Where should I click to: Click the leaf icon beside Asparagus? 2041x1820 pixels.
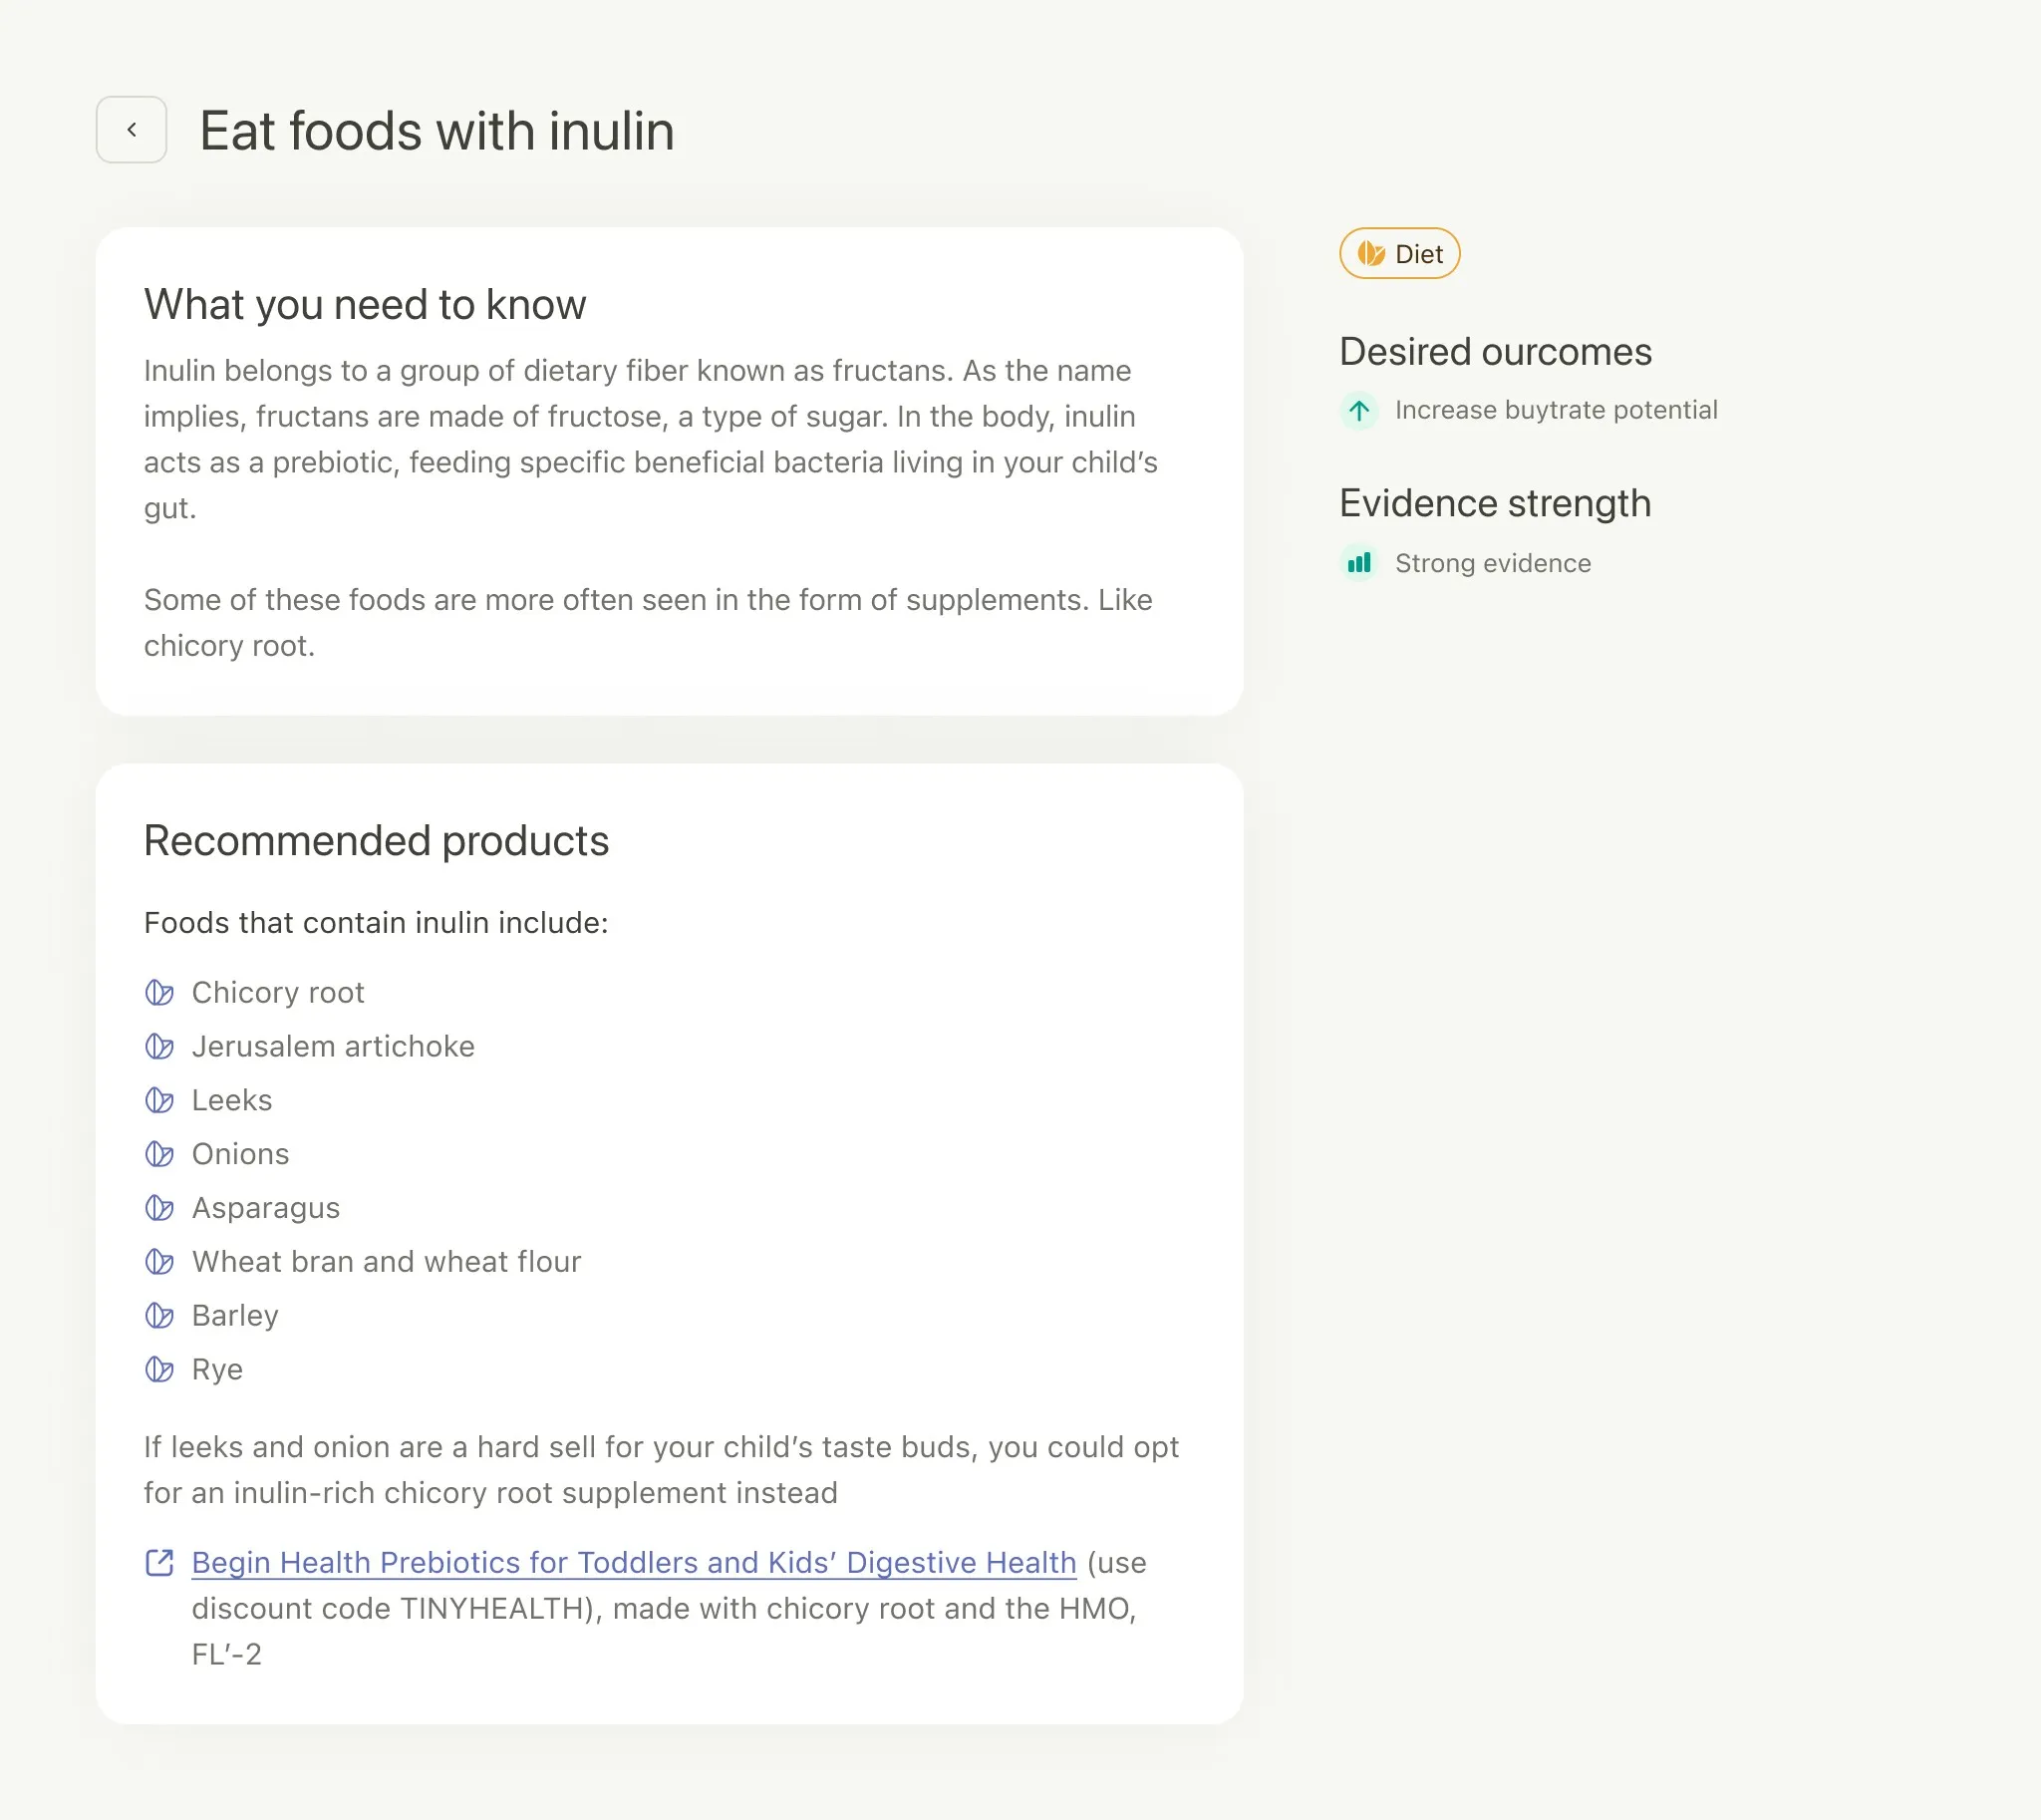(159, 1208)
